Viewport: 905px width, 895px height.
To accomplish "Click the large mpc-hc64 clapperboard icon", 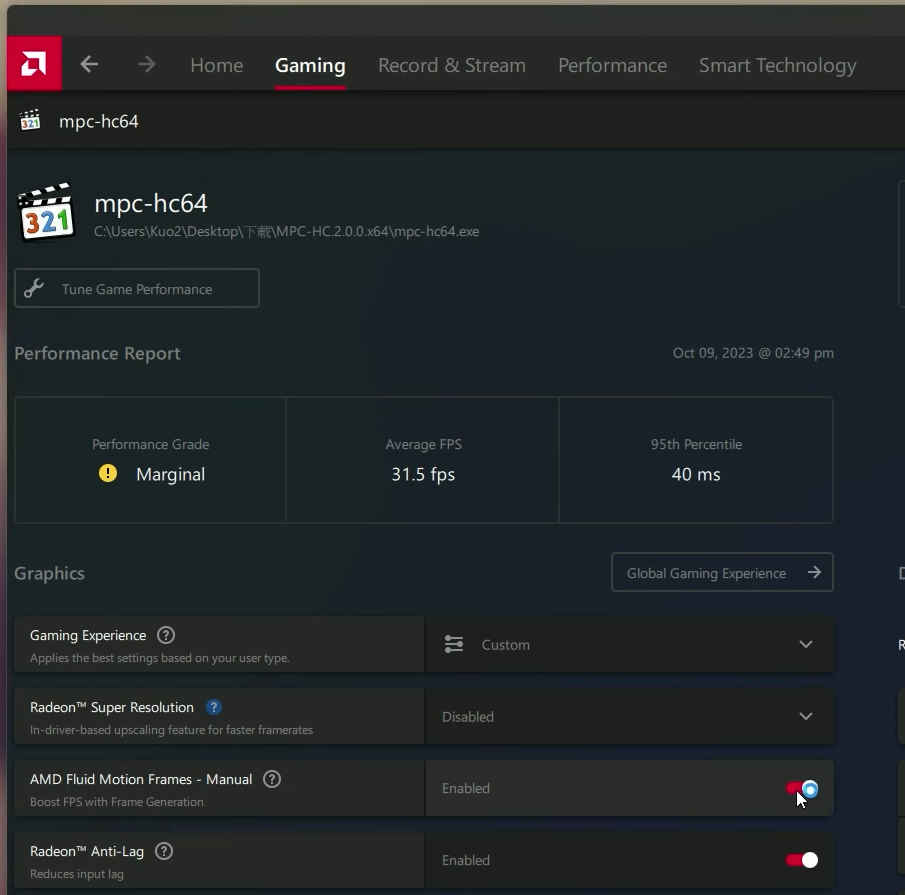I will pyautogui.click(x=47, y=212).
